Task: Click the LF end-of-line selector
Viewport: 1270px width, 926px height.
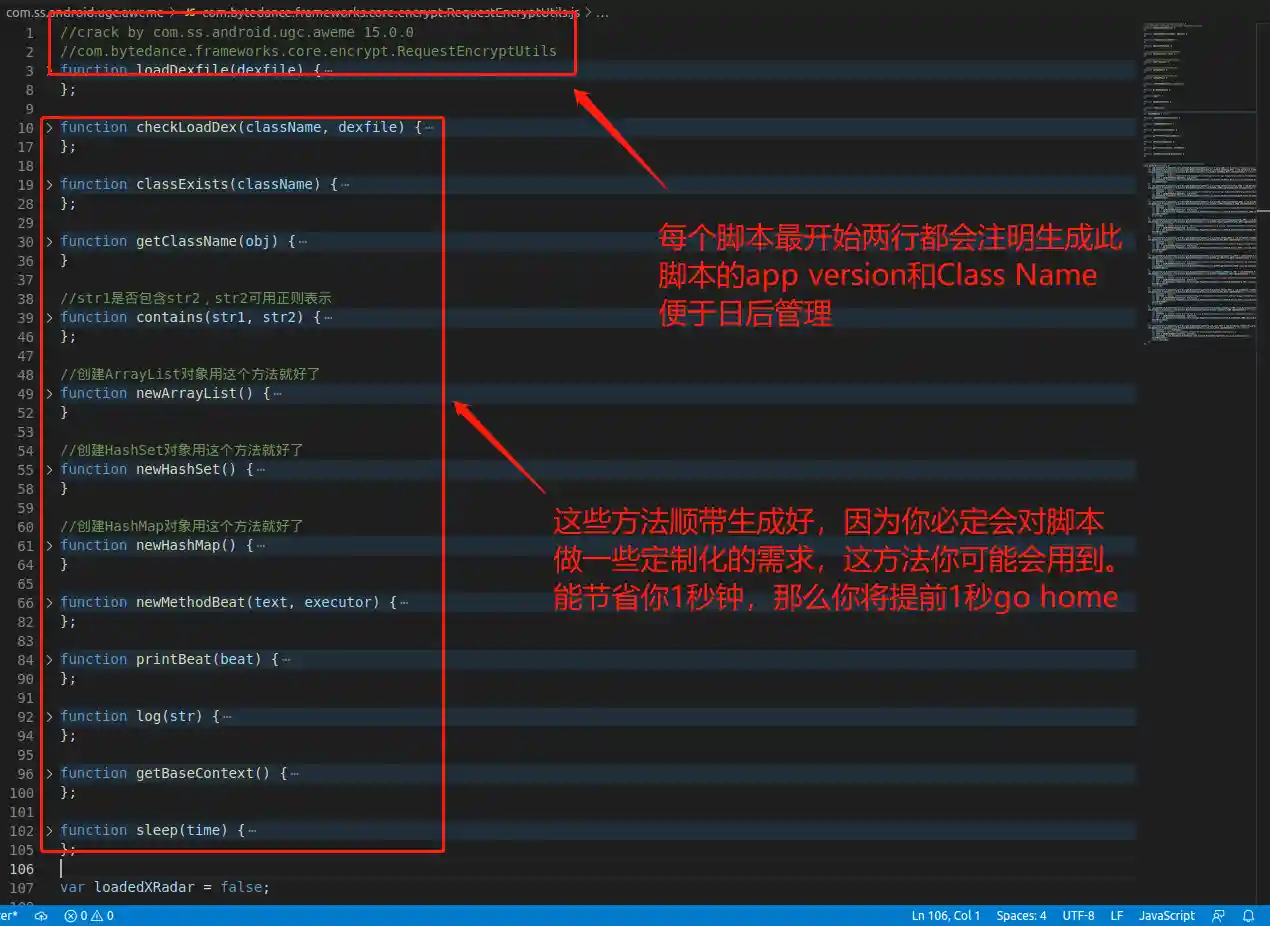Action: pyautogui.click(x=1116, y=915)
